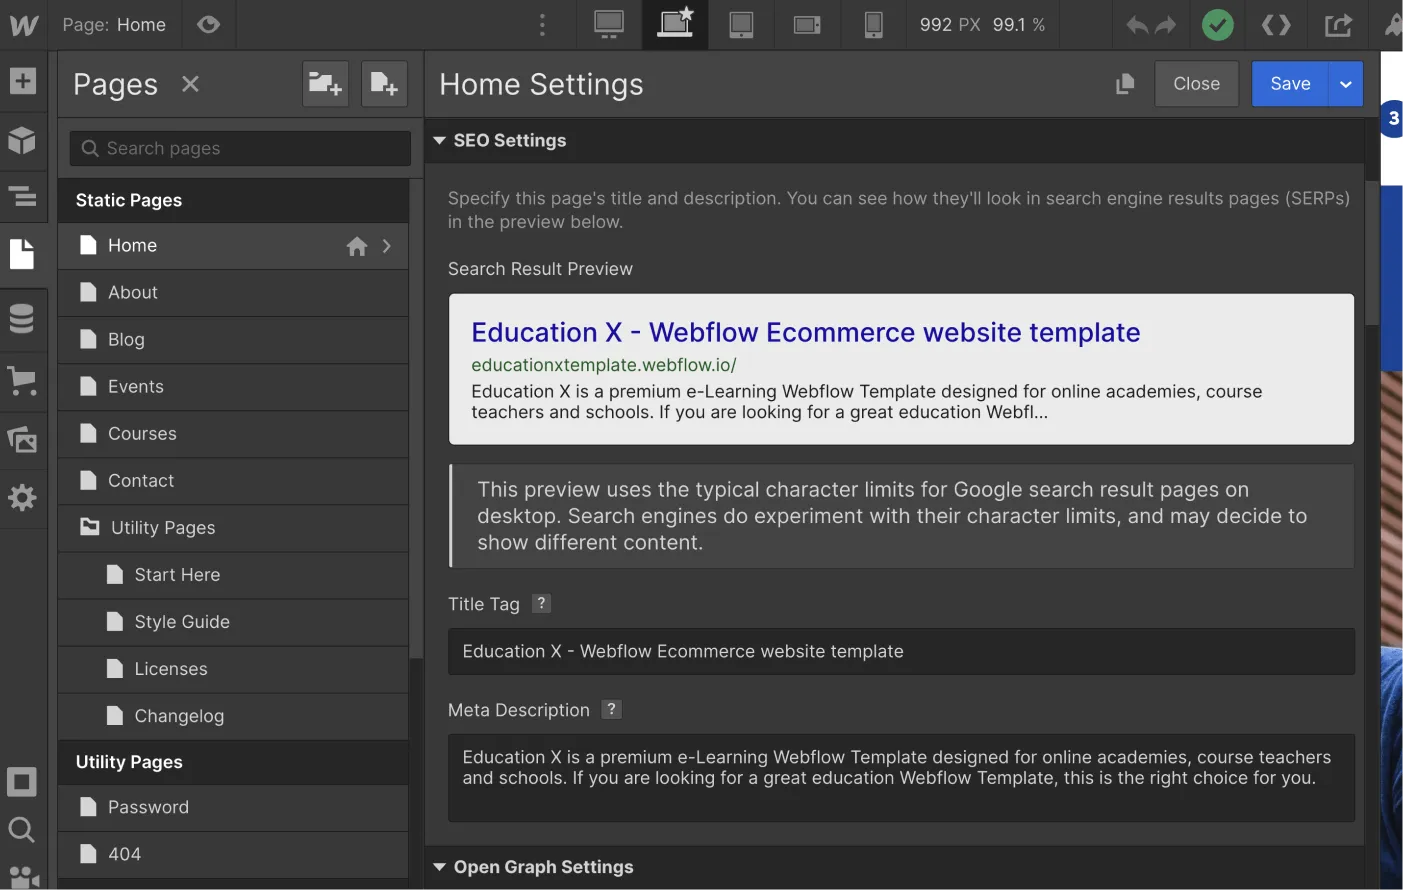Open the CMS Collections panel
Image resolution: width=1403 pixels, height=890 pixels.
point(23,318)
